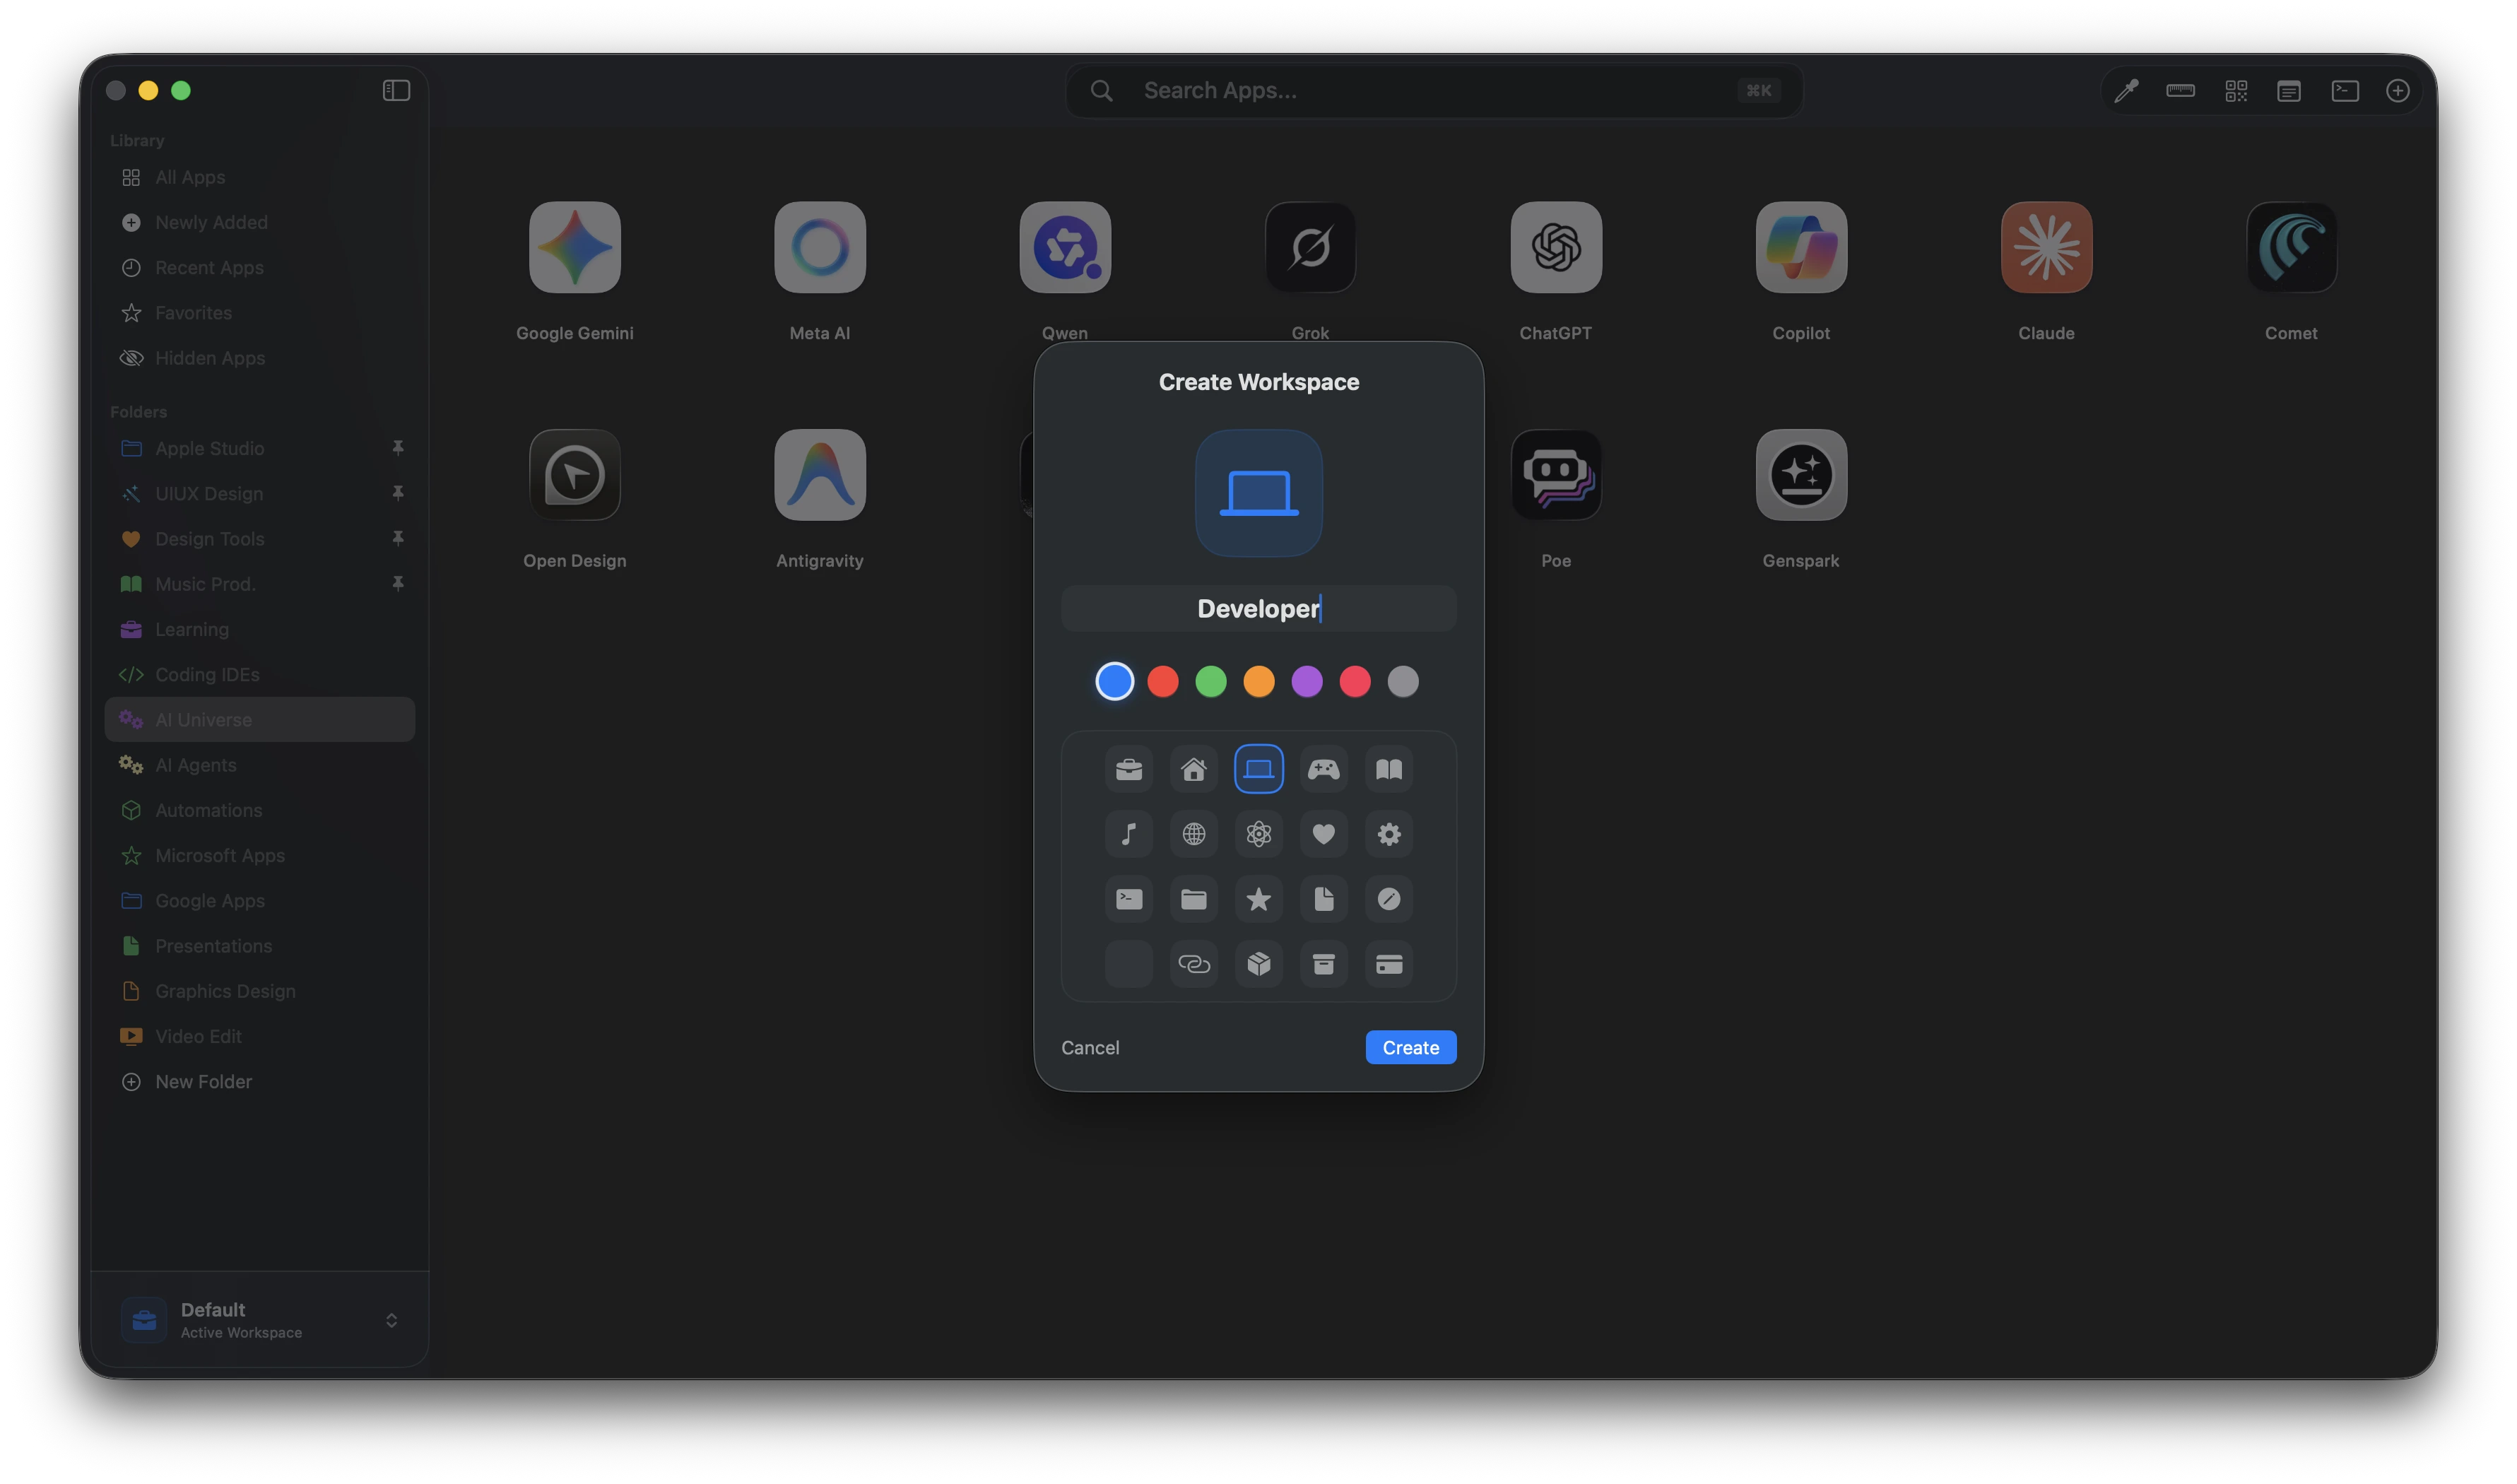The height and width of the screenshot is (1484, 2517).
Task: Open the Default active workspace switcher
Action: coord(260,1320)
